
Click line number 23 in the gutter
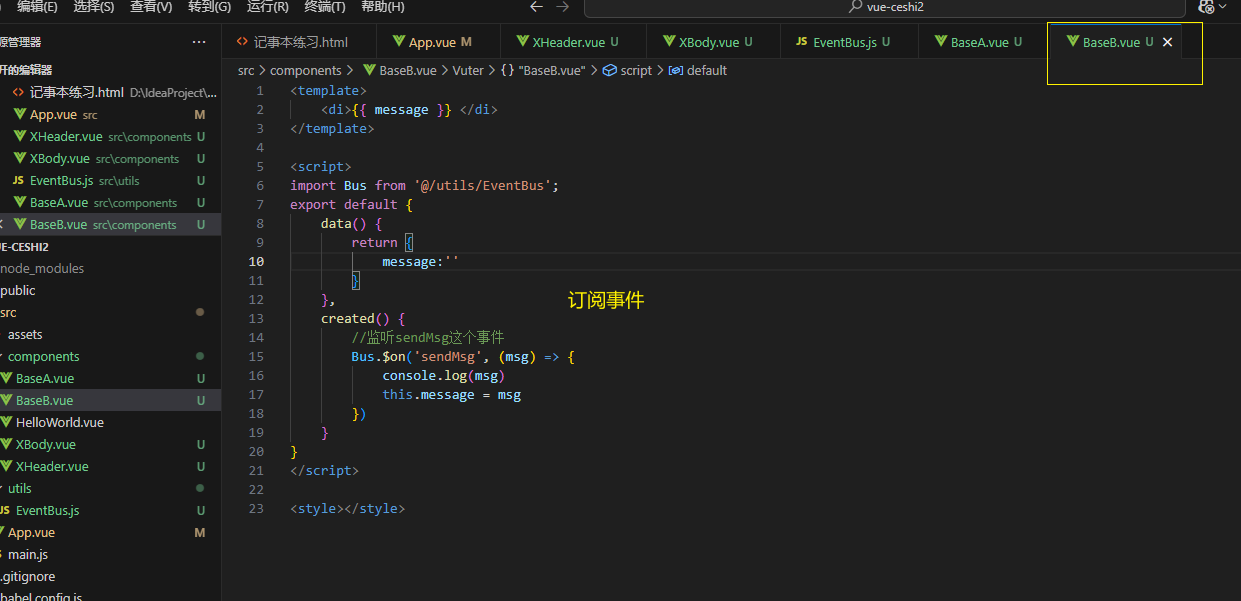point(257,508)
